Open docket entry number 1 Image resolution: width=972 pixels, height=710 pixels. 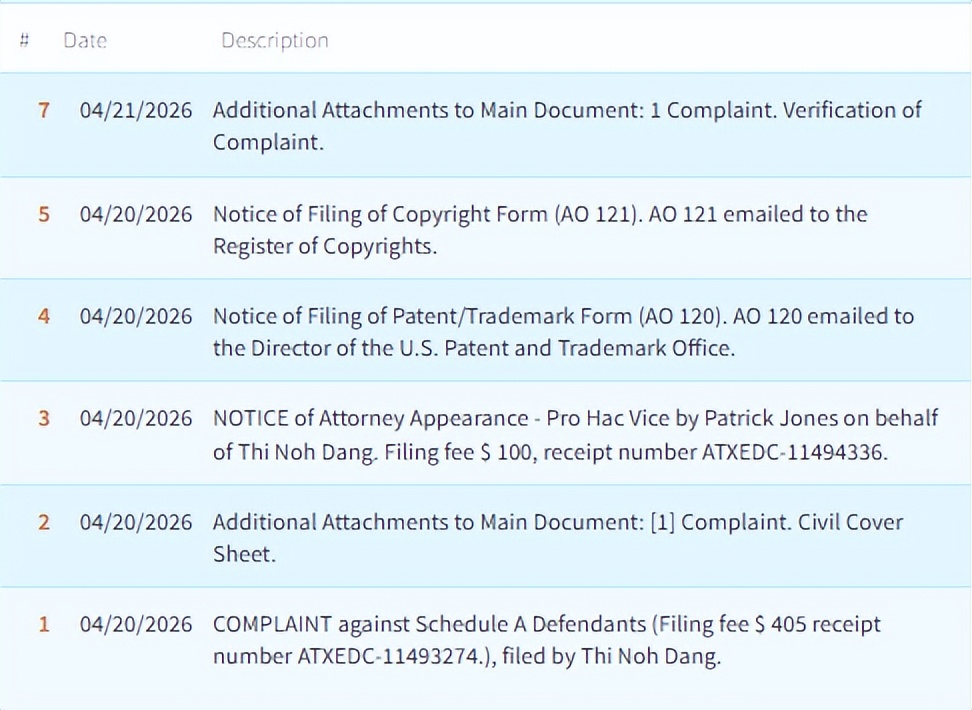(43, 624)
